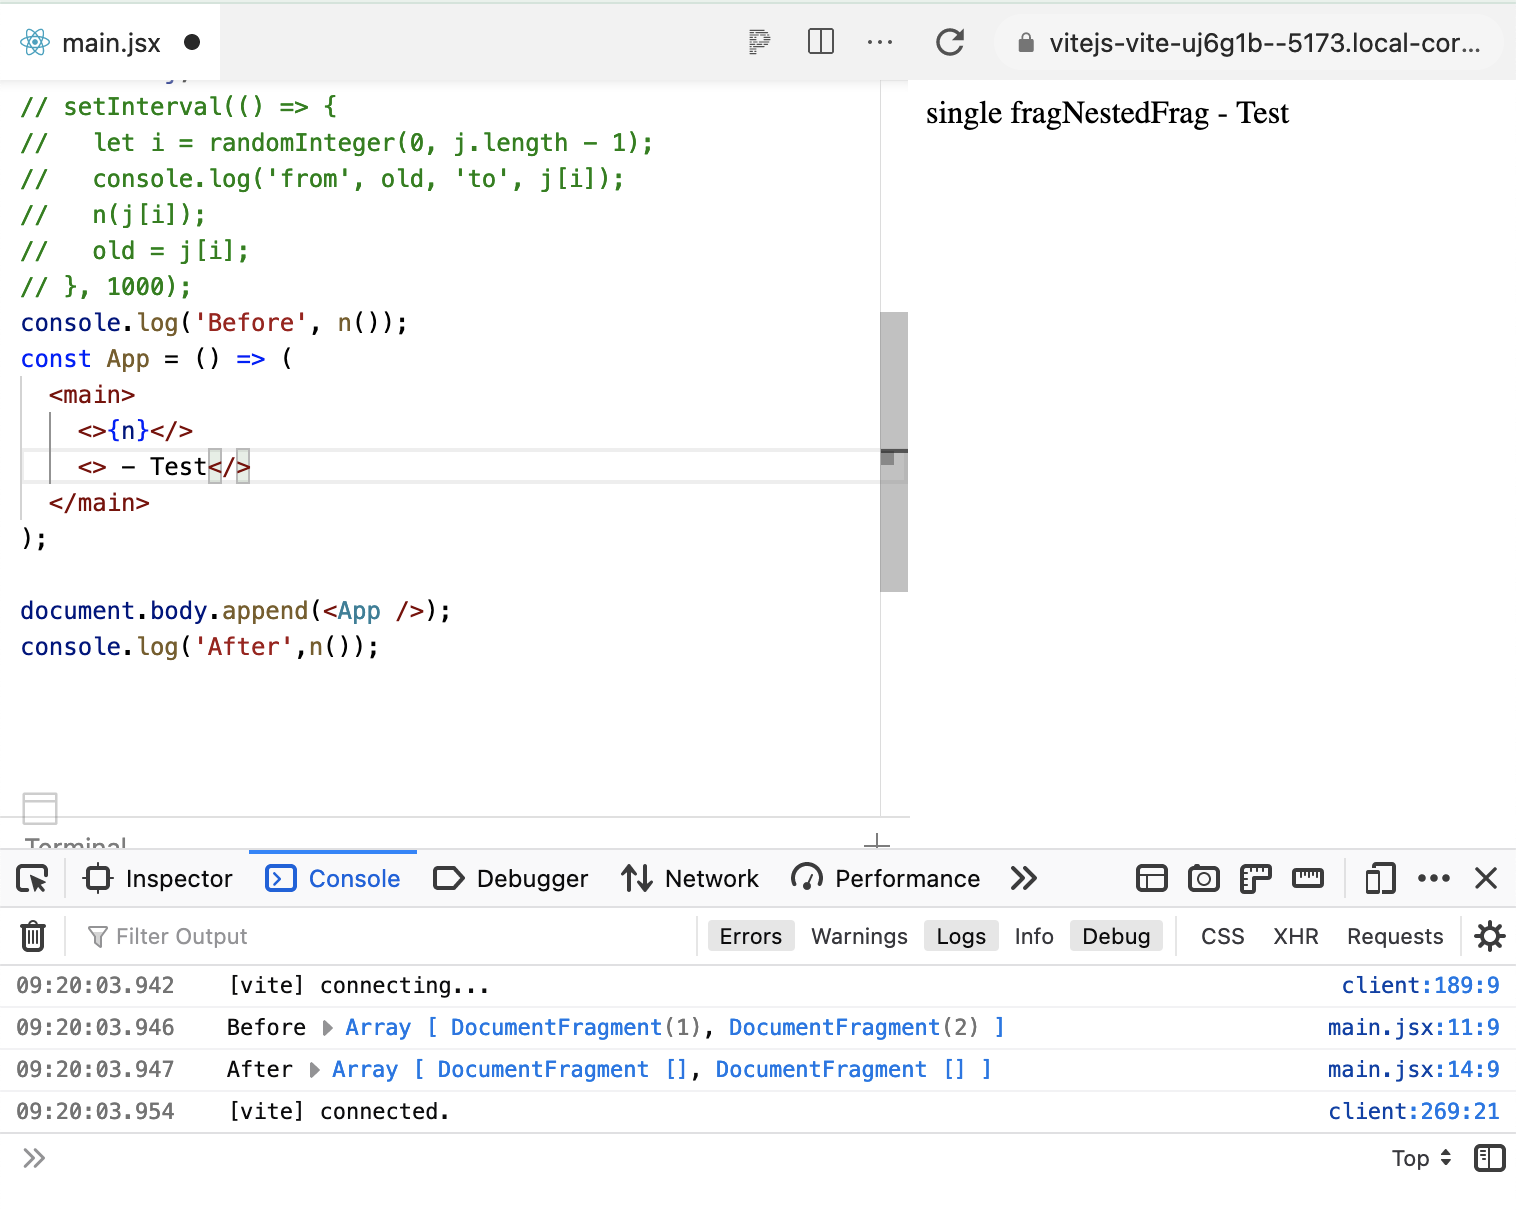Toggle Debug filter
The height and width of the screenshot is (1212, 1516).
1116,936
